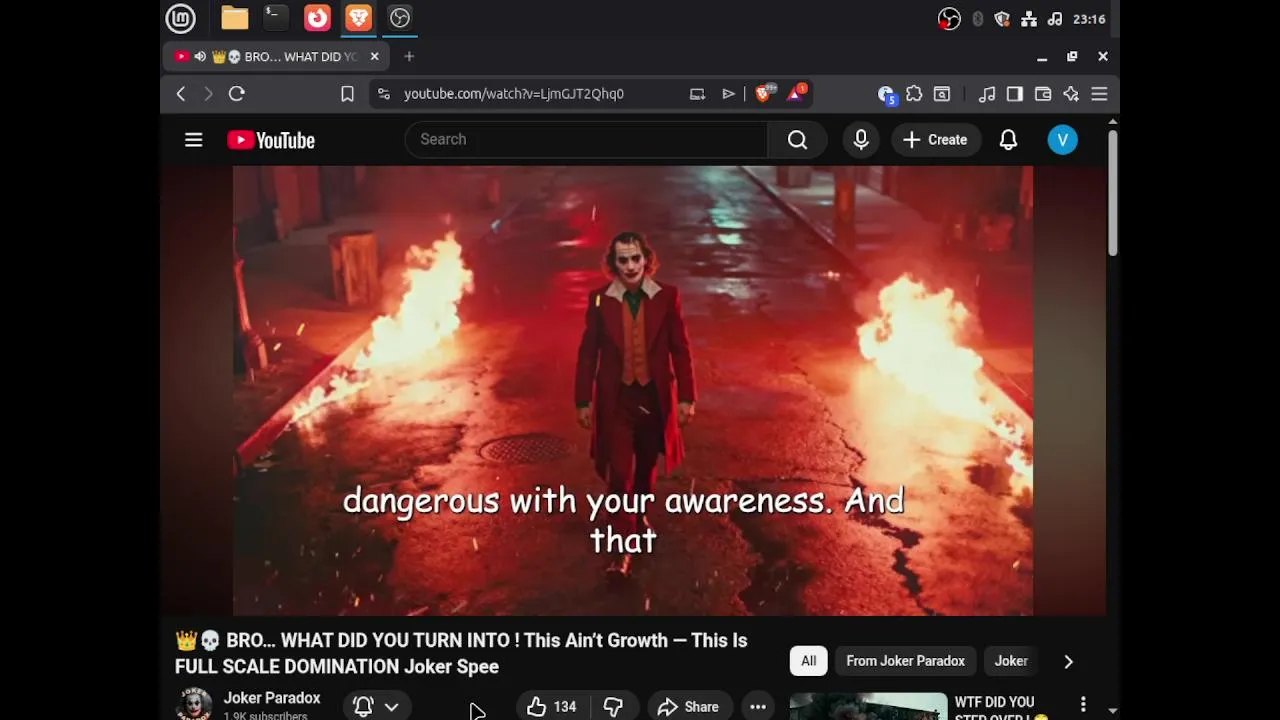Screen dimensions: 1280x720
Task: Open a new browser tab
Action: coord(409,57)
